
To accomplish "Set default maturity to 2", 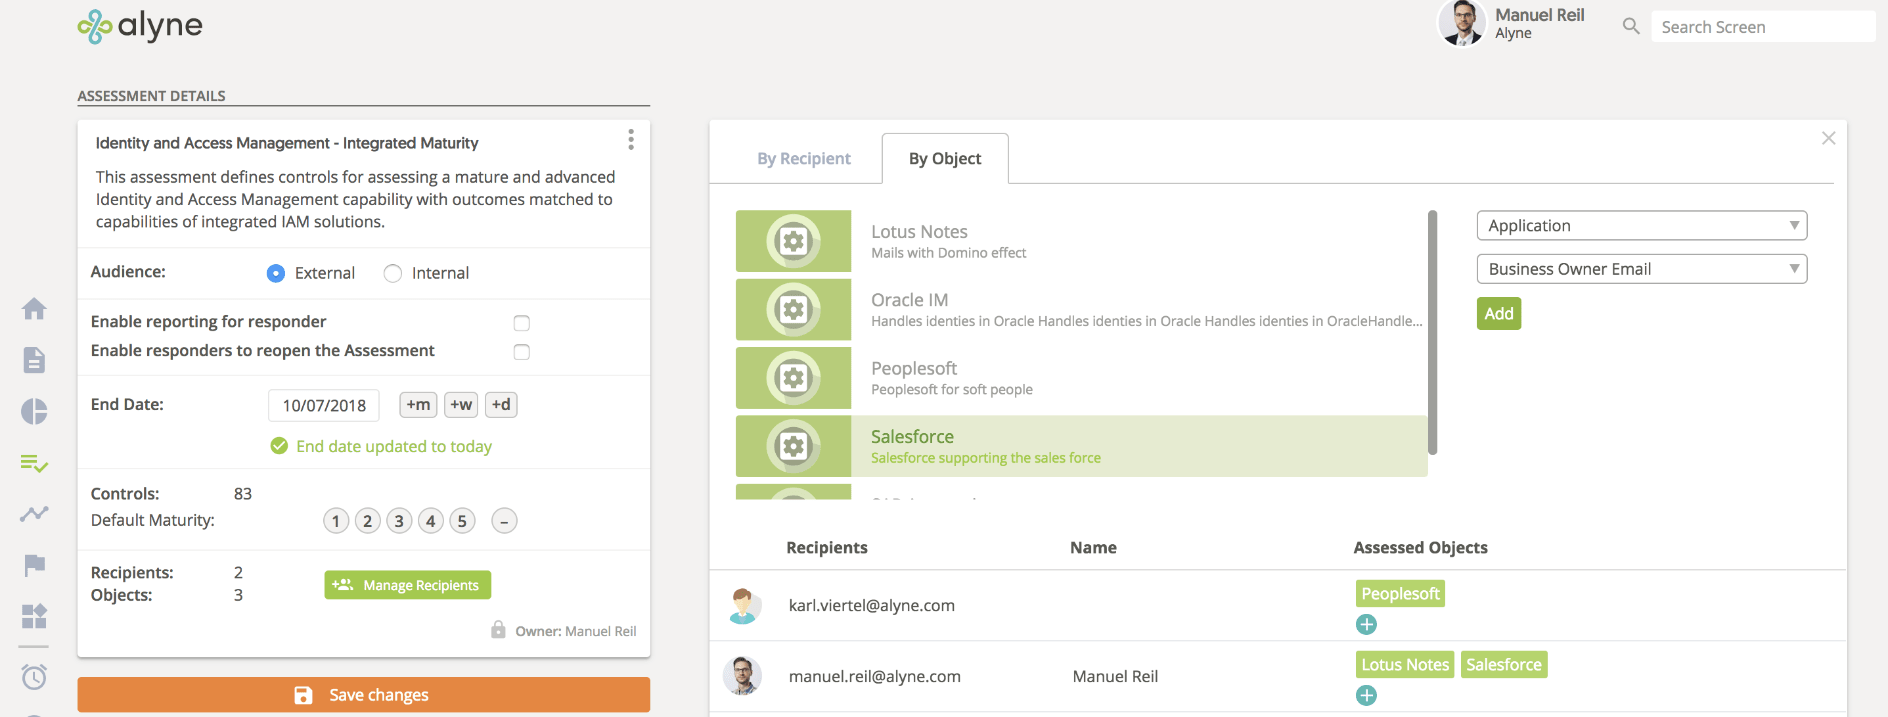I will (x=368, y=521).
